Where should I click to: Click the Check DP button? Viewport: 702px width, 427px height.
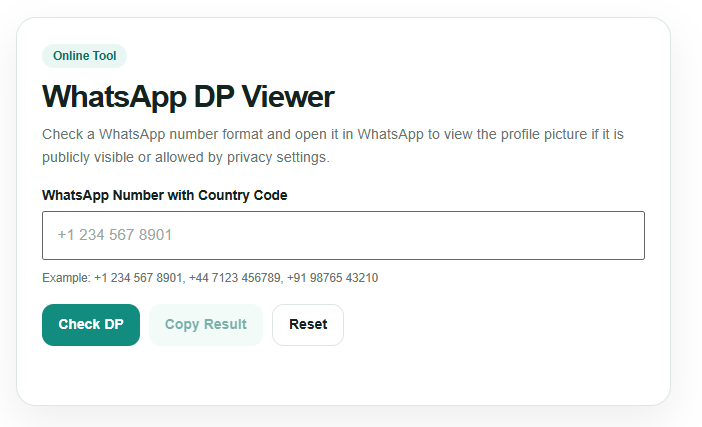pyautogui.click(x=91, y=325)
